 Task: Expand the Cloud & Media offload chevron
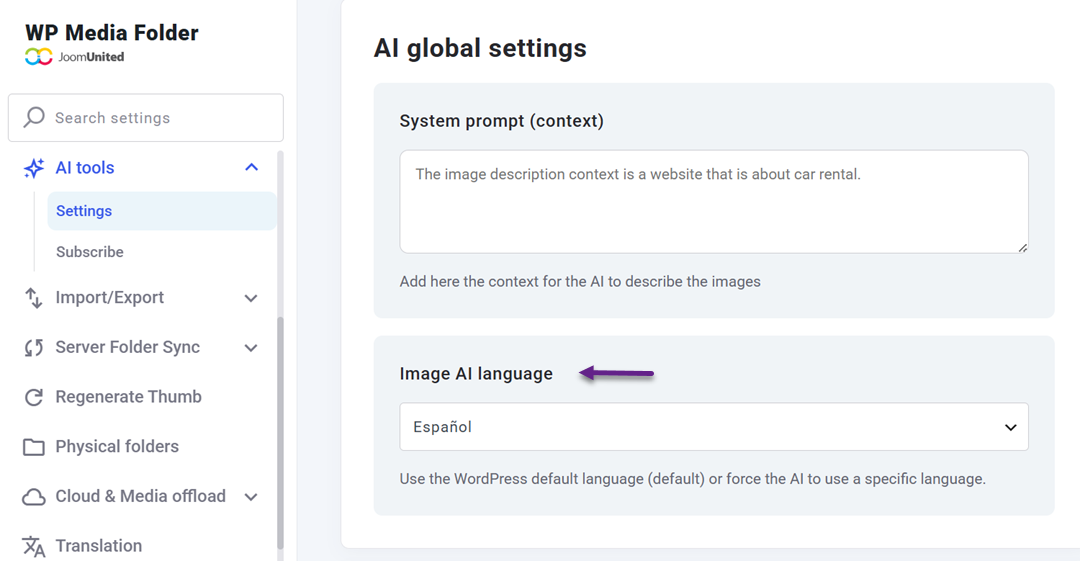point(251,497)
